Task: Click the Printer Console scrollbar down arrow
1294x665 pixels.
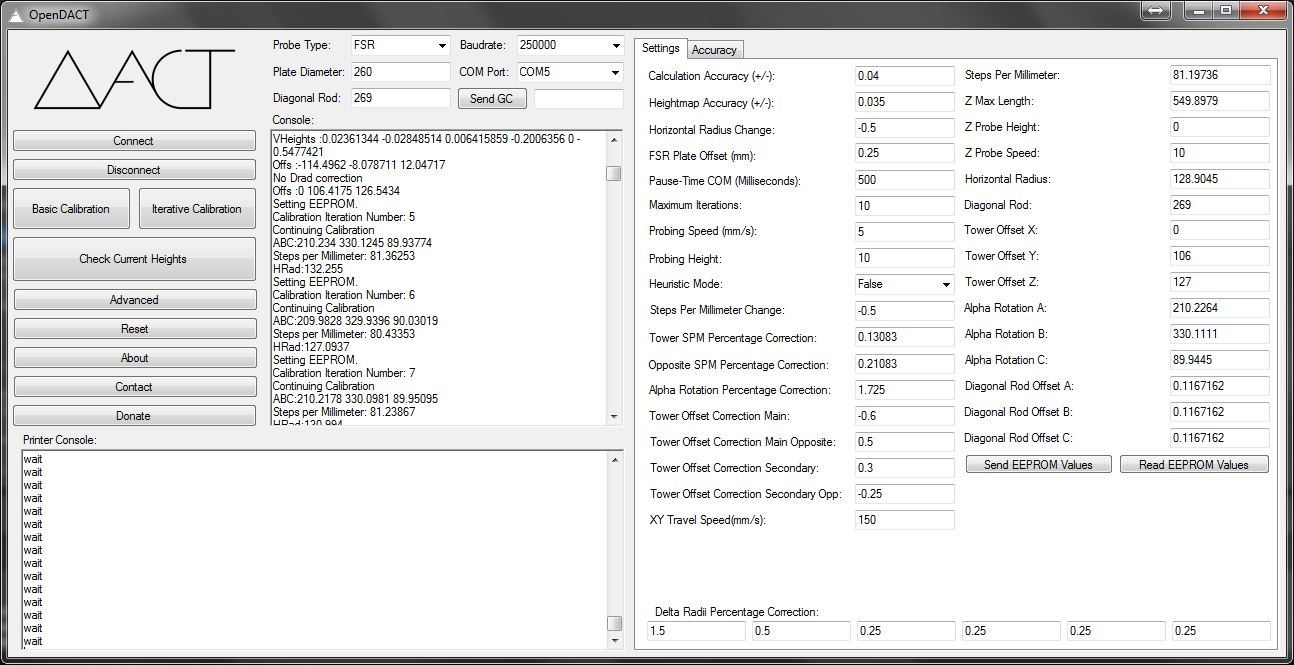Action: [x=615, y=641]
